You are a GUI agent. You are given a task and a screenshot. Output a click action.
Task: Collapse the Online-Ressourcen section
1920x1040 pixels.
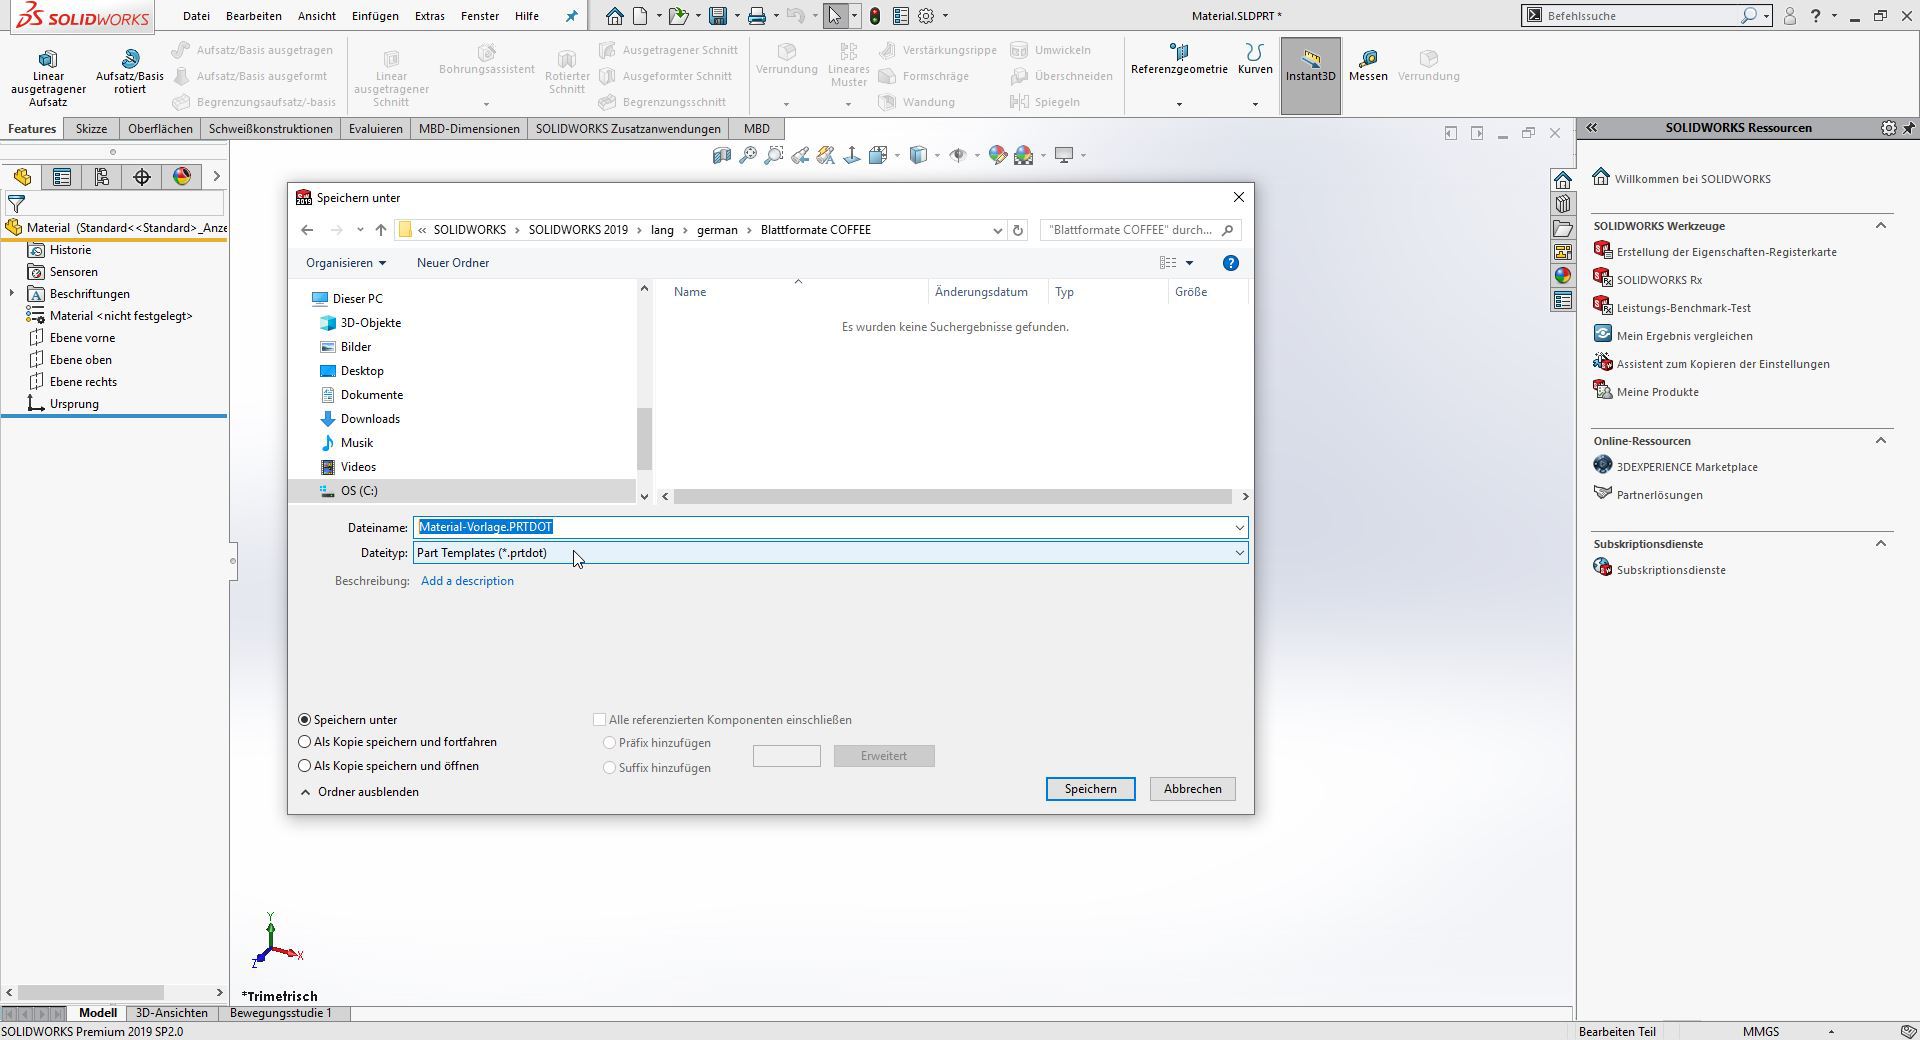coord(1879,441)
